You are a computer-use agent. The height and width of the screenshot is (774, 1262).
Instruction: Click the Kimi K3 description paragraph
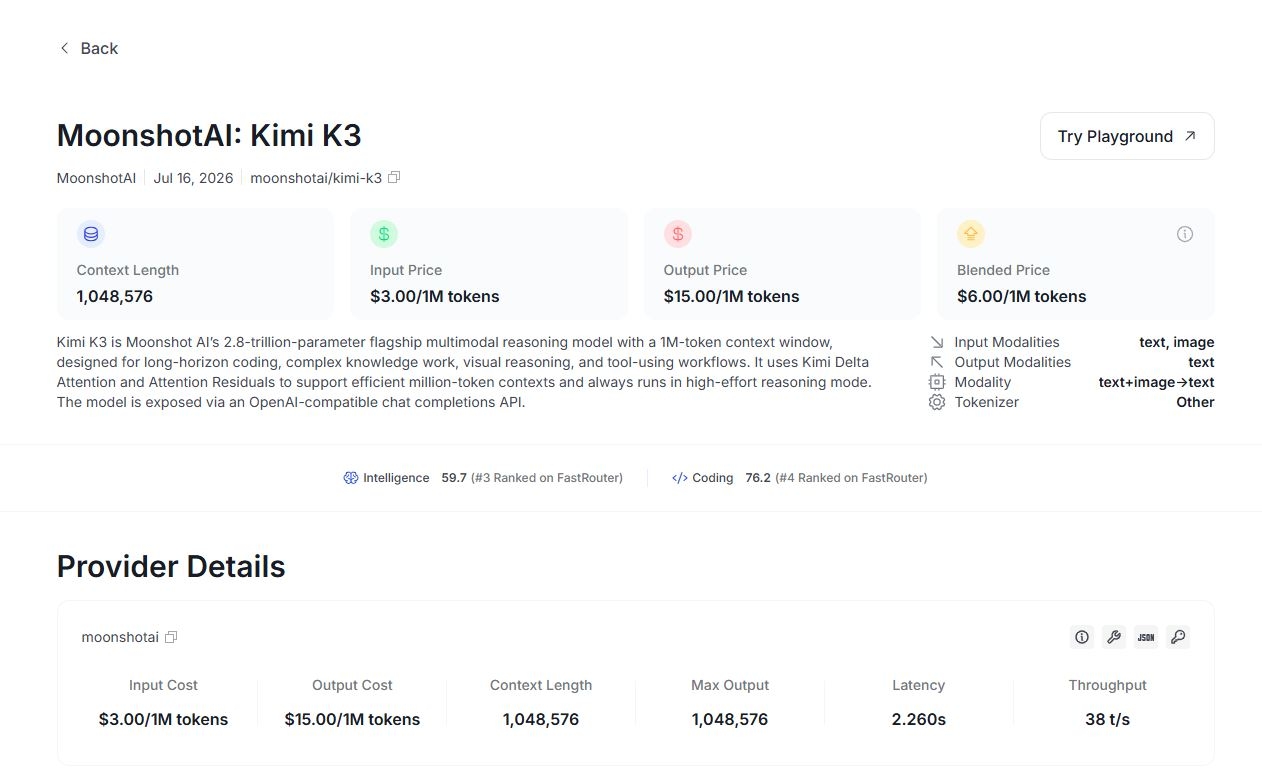click(465, 372)
